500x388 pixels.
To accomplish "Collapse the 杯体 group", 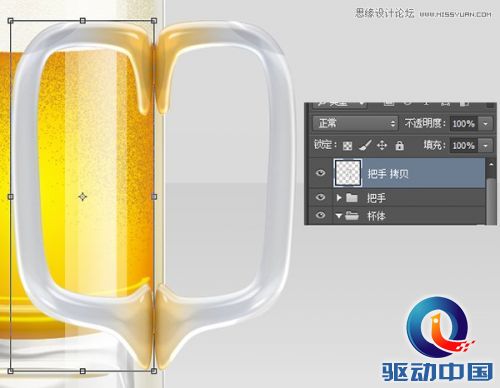I will pyautogui.click(x=339, y=216).
